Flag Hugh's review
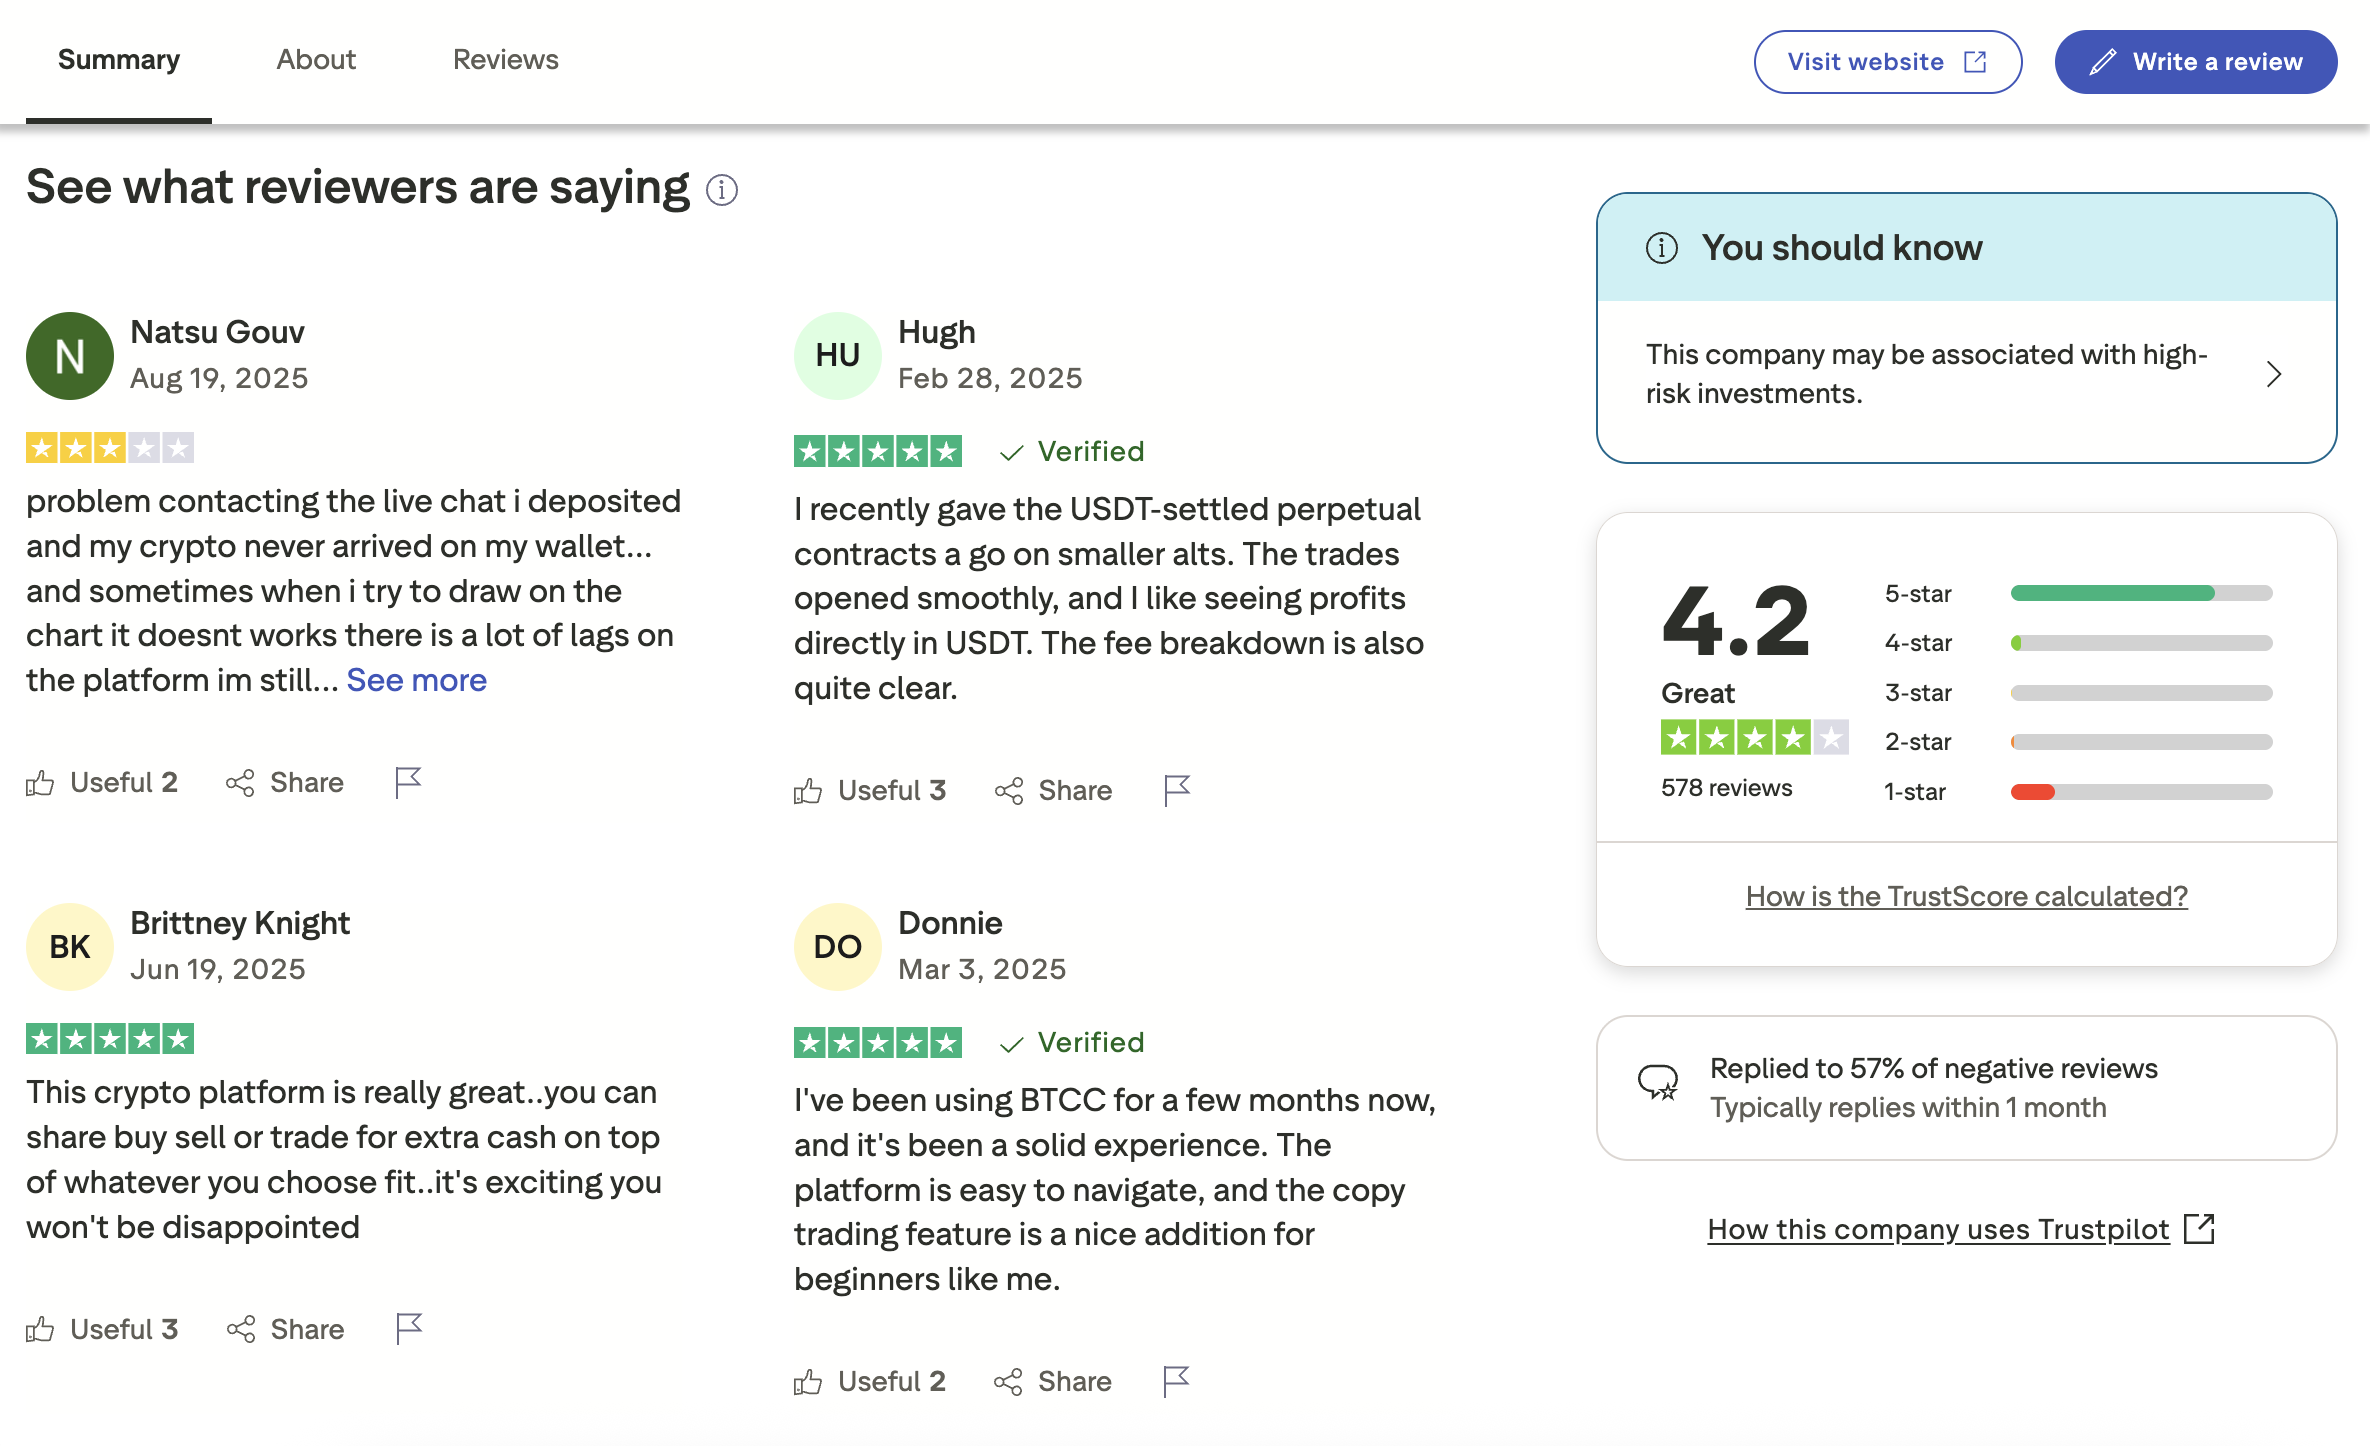2370x1446 pixels. pyautogui.click(x=1177, y=790)
